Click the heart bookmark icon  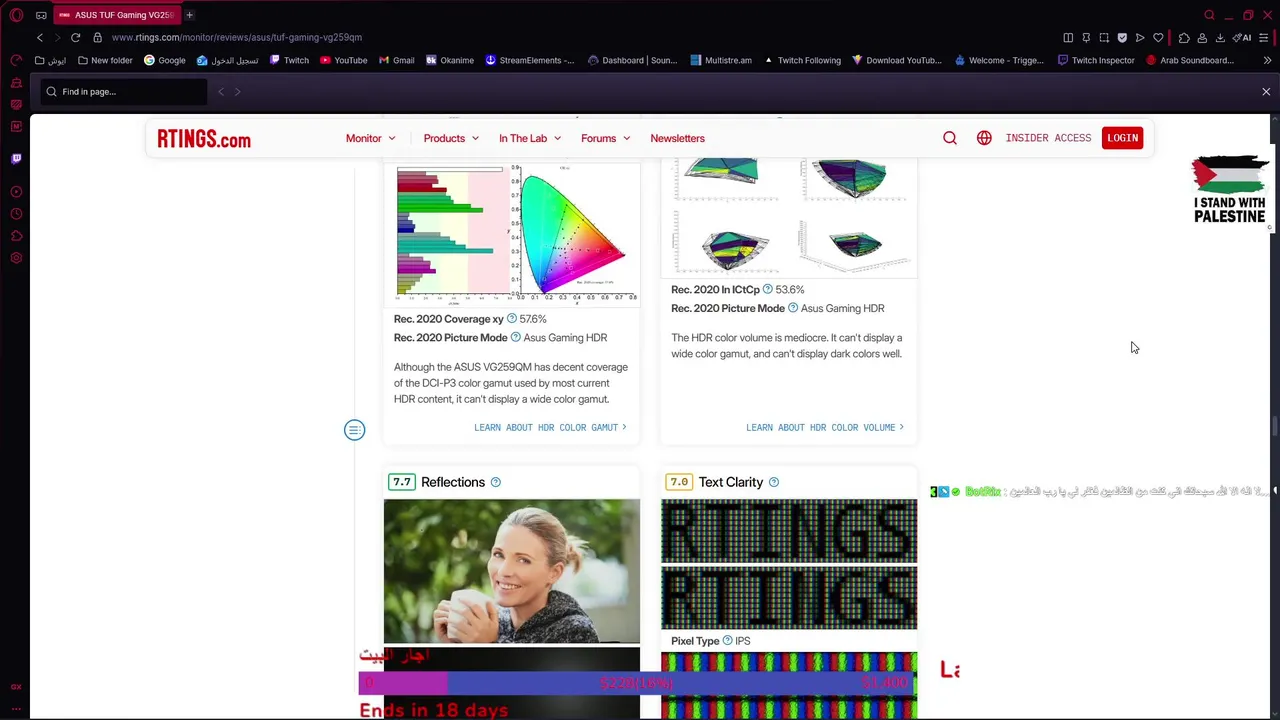(x=1158, y=38)
